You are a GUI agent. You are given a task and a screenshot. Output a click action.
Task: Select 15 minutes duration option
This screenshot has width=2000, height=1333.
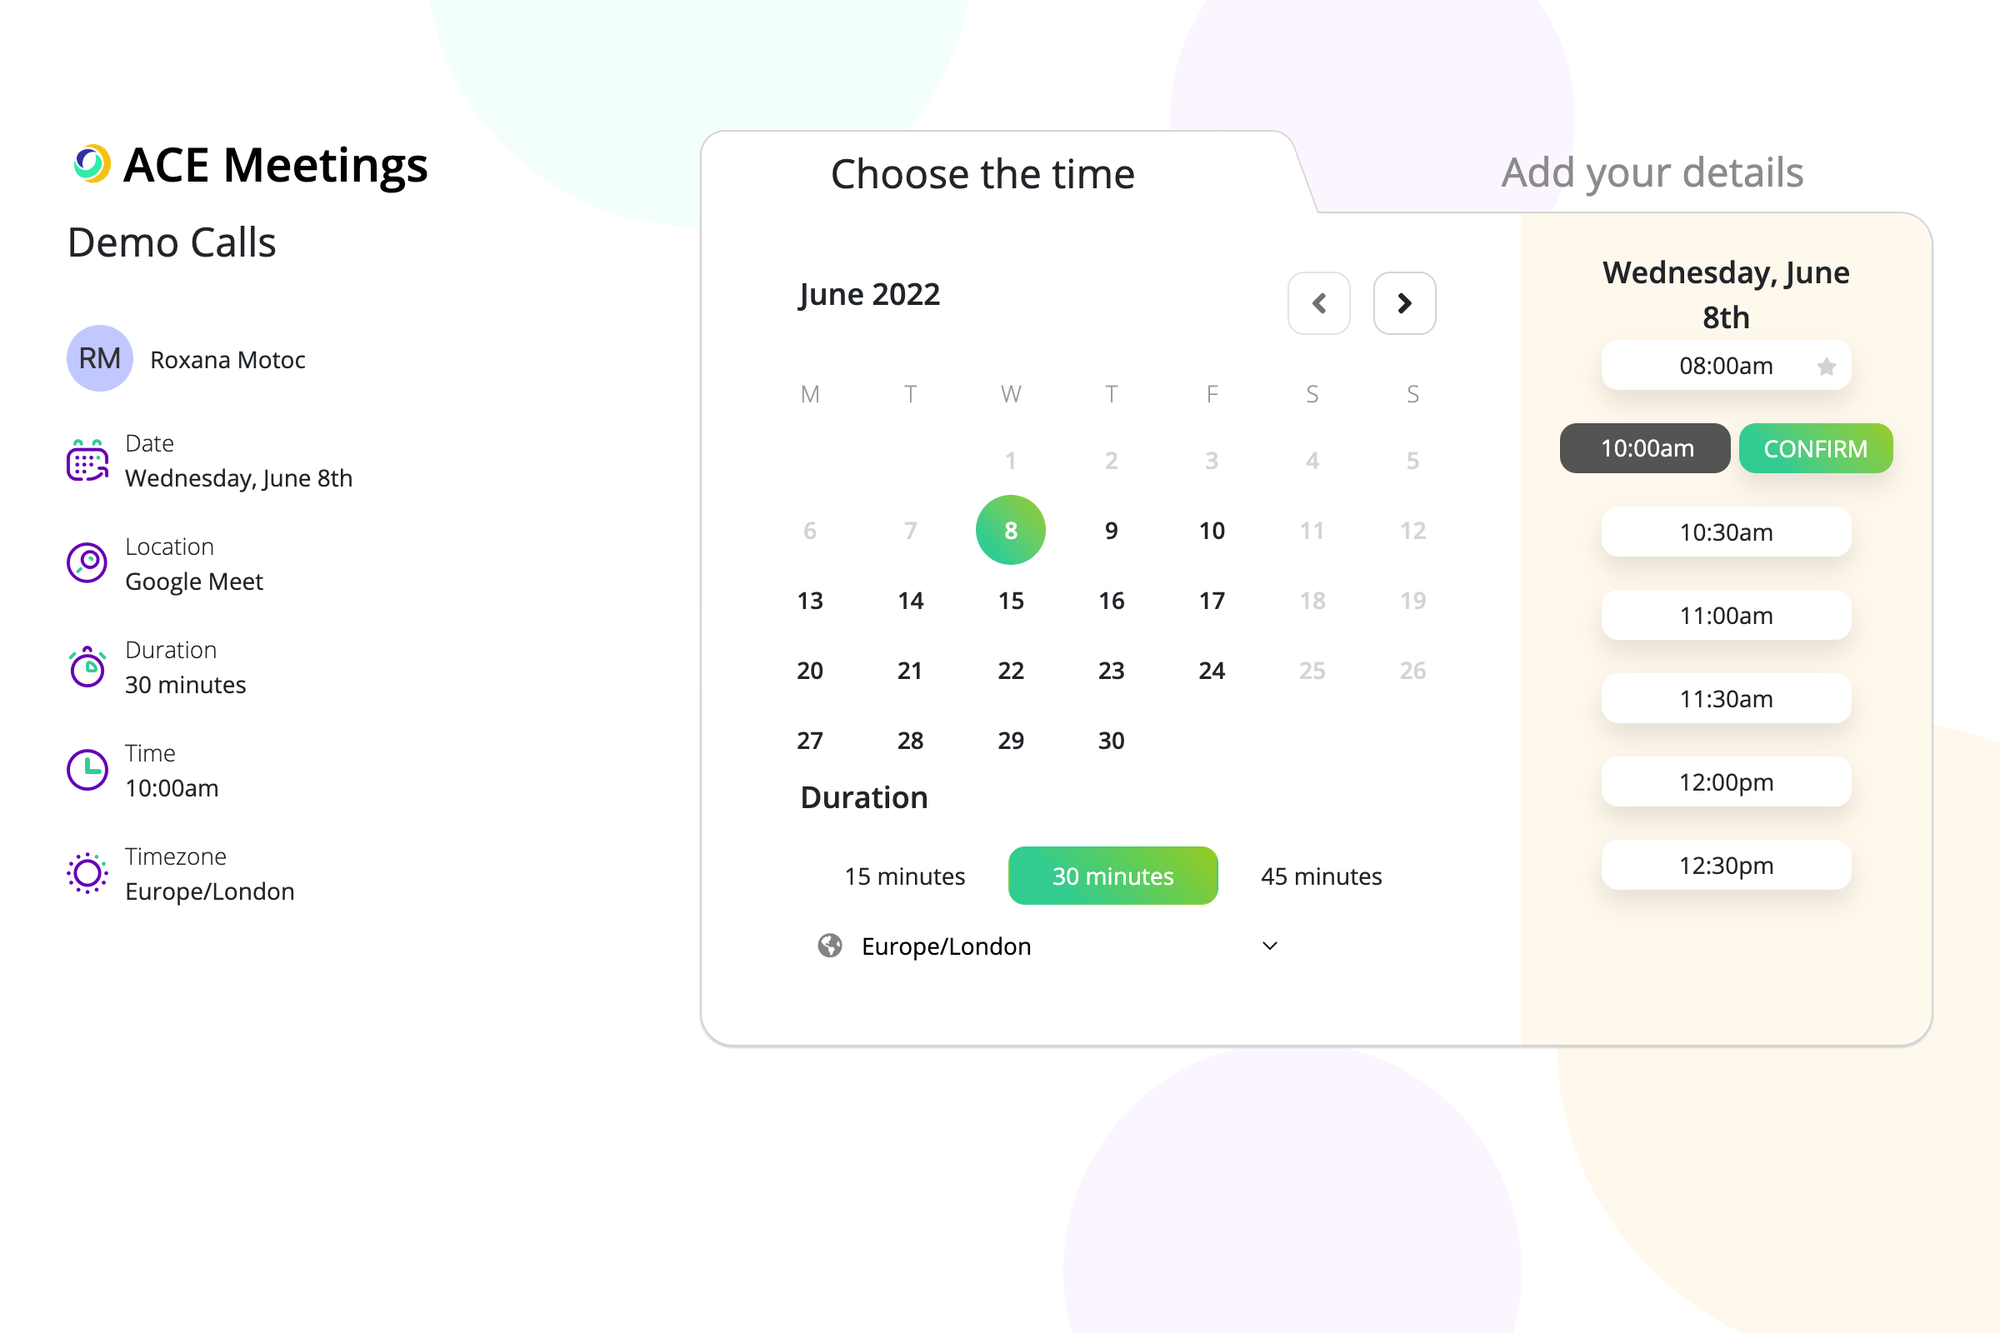click(x=904, y=875)
